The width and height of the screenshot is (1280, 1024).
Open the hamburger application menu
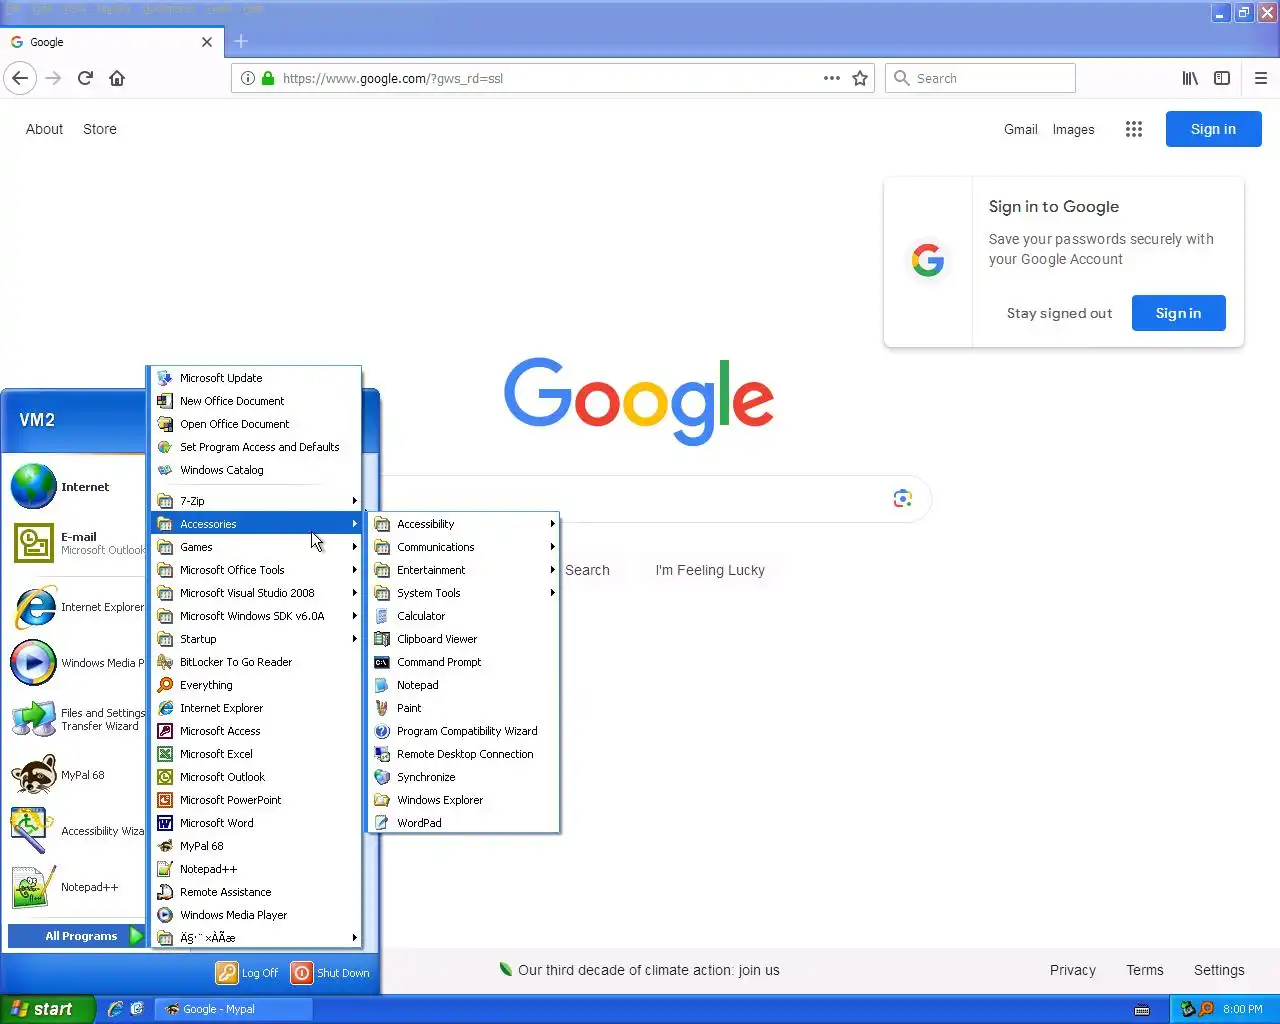(x=1261, y=78)
